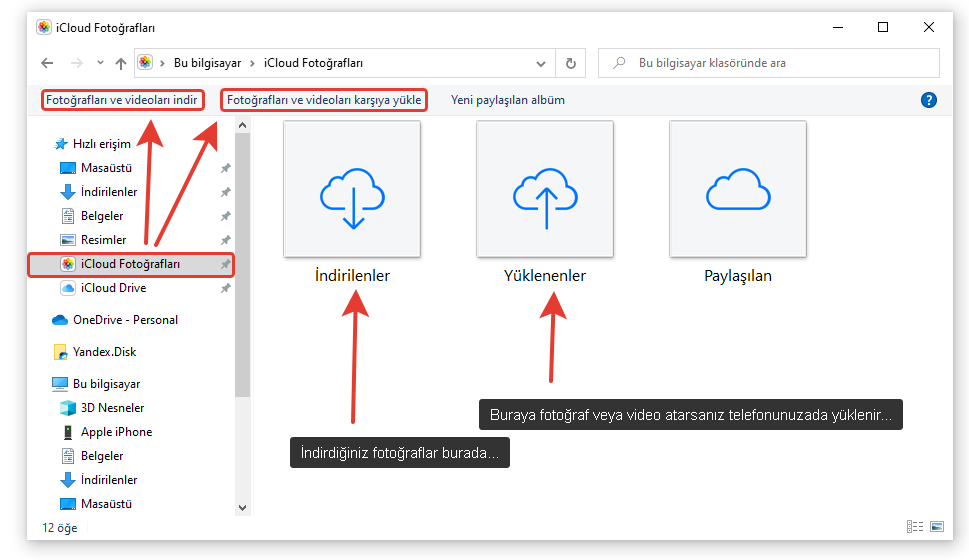Screen dimensions: 969x560
Task: Expand the address bar history dropdown
Action: (x=543, y=63)
